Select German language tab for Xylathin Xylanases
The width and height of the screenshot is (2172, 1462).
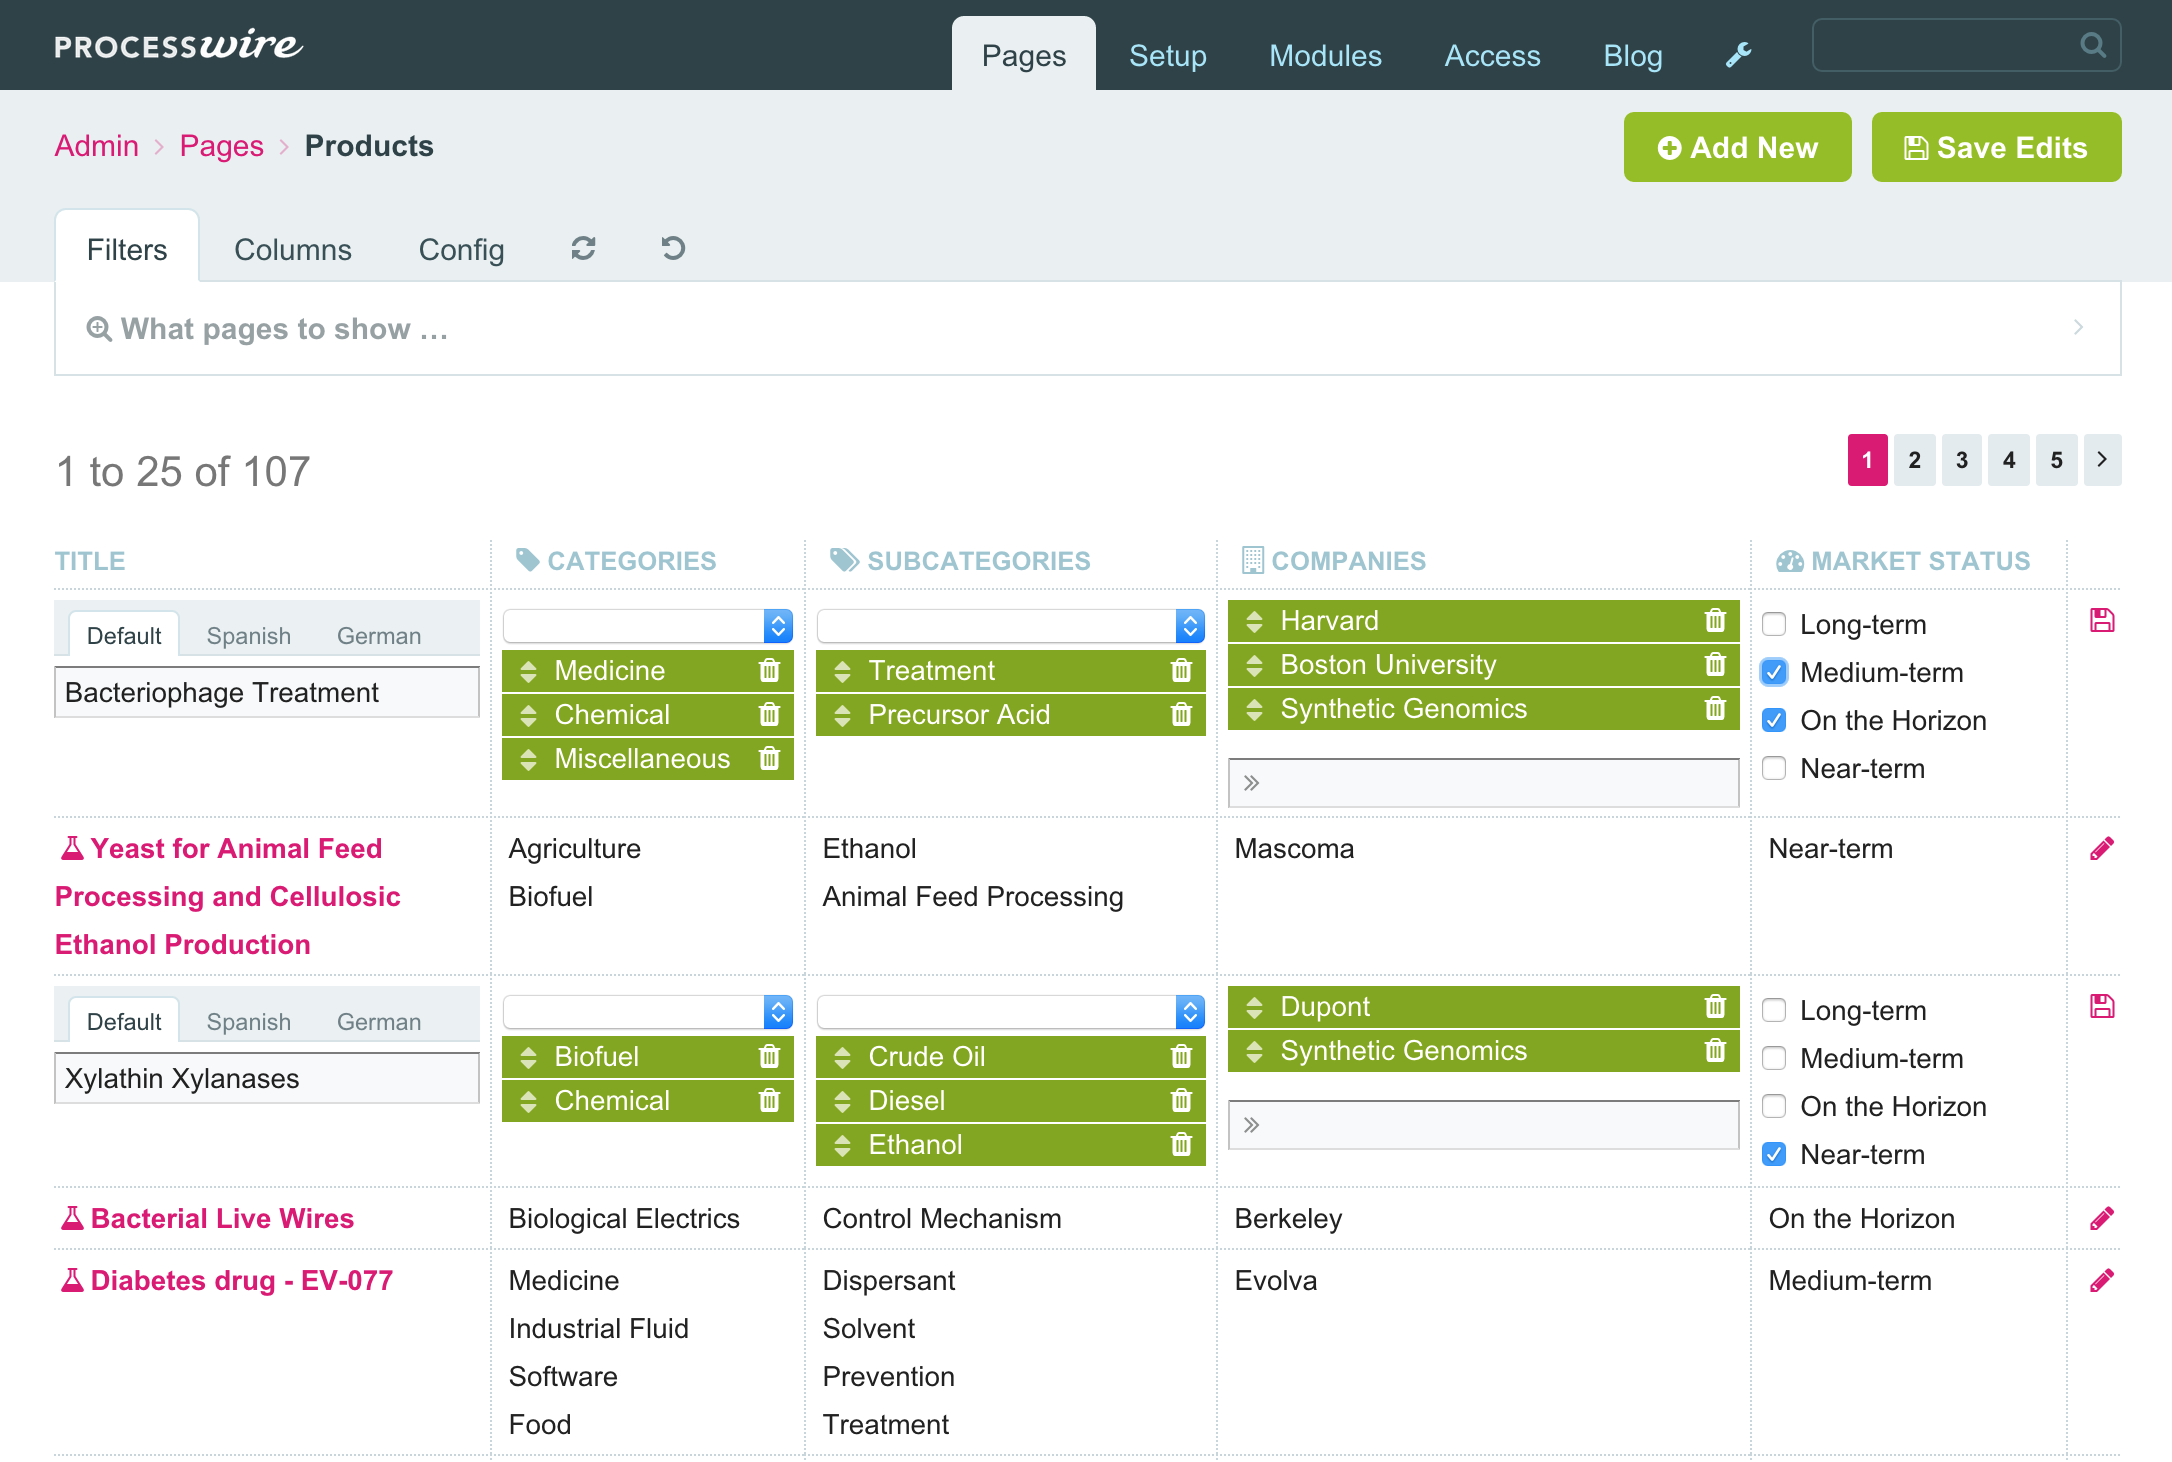(379, 1022)
